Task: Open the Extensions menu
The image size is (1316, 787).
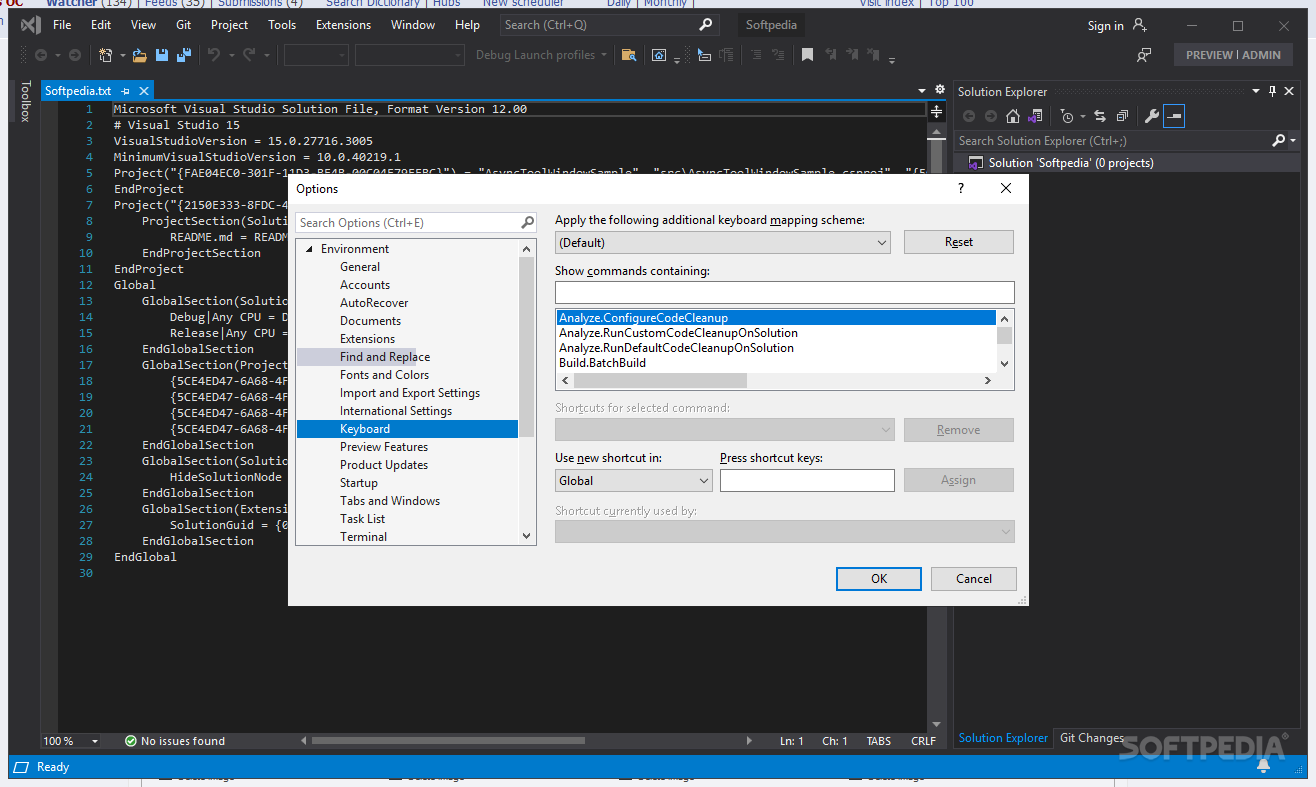Action: point(343,25)
